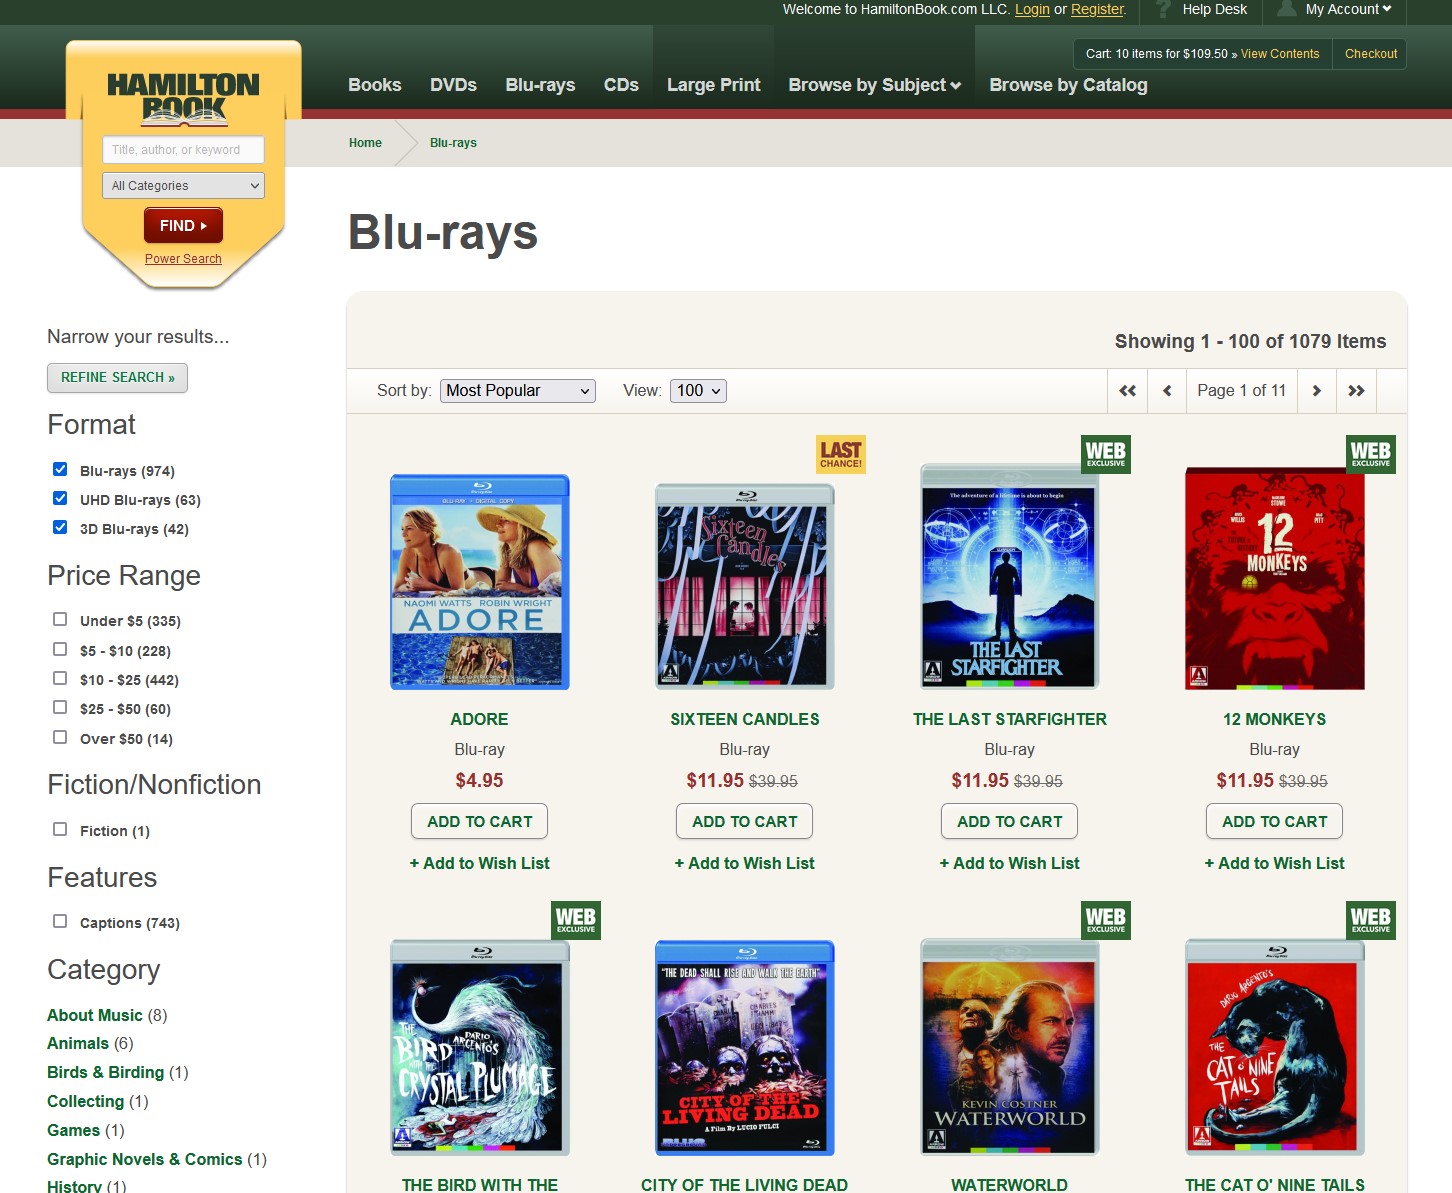Image resolution: width=1452 pixels, height=1193 pixels.
Task: Open the DVDs navigation menu
Action: 453,85
